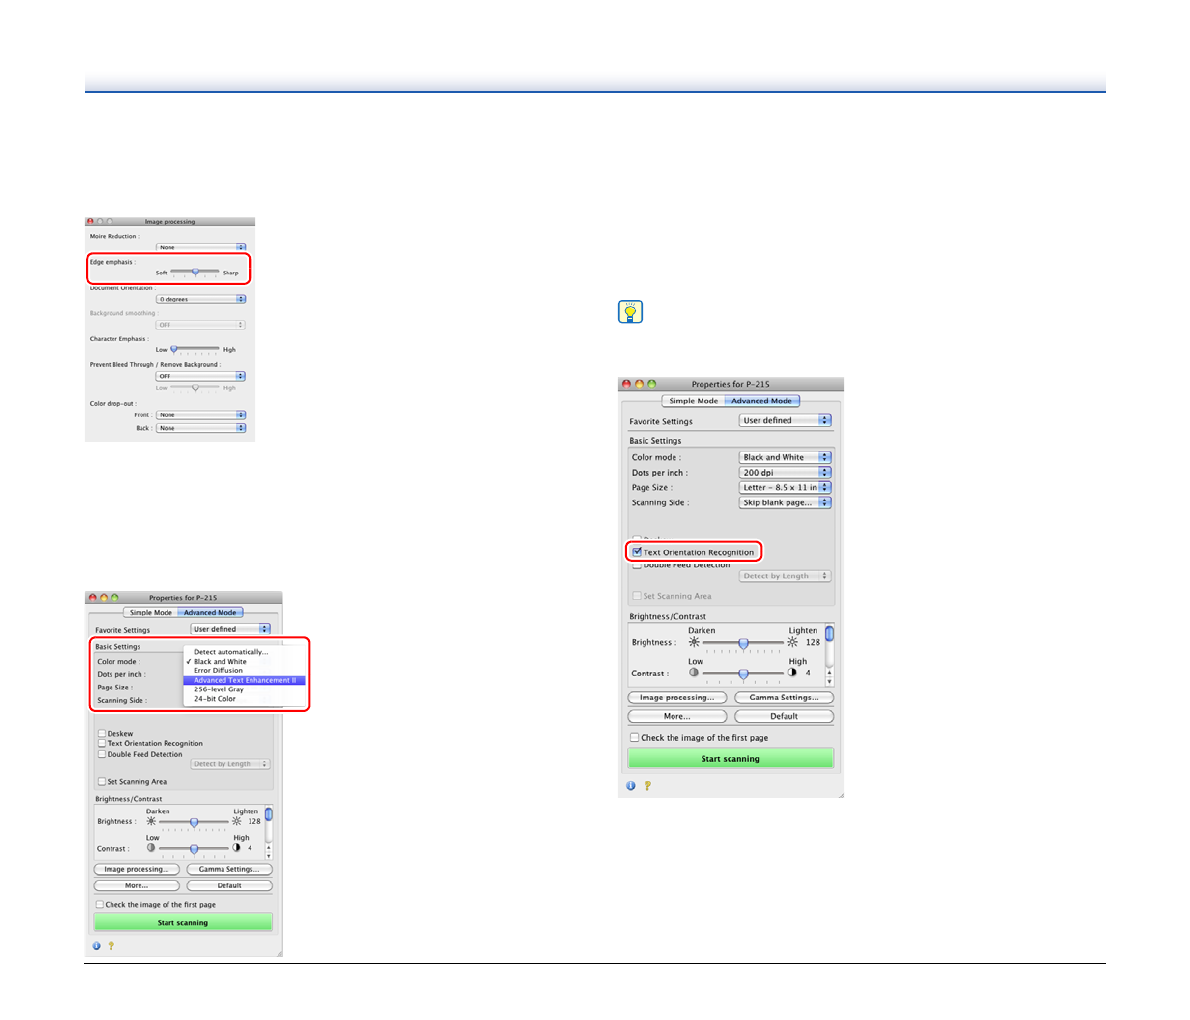Viewport: 1190px width, 1020px height.
Task: Click blue info icon under the open Color-mode-menu window
Action: 97,945
